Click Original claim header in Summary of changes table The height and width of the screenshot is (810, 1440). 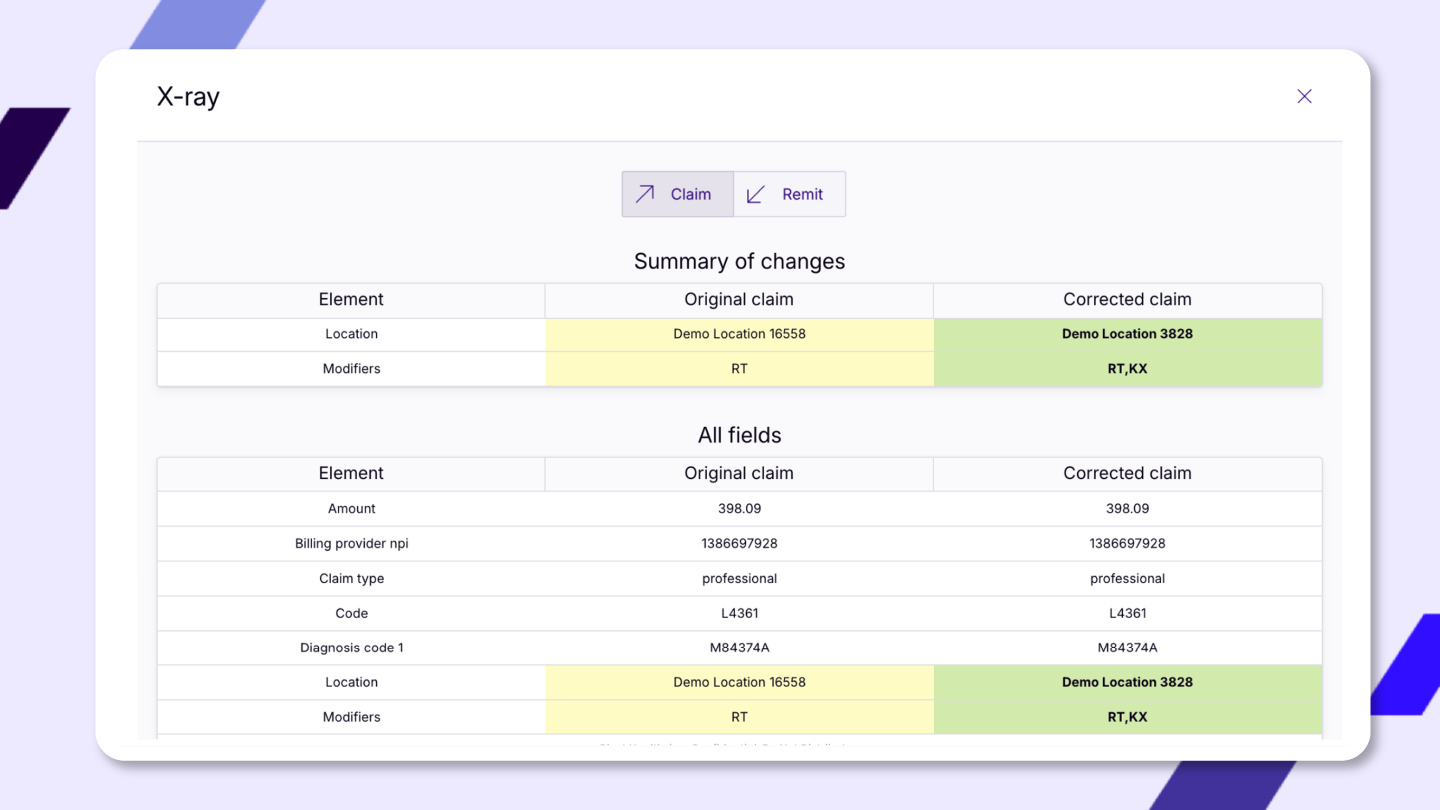[x=739, y=300]
